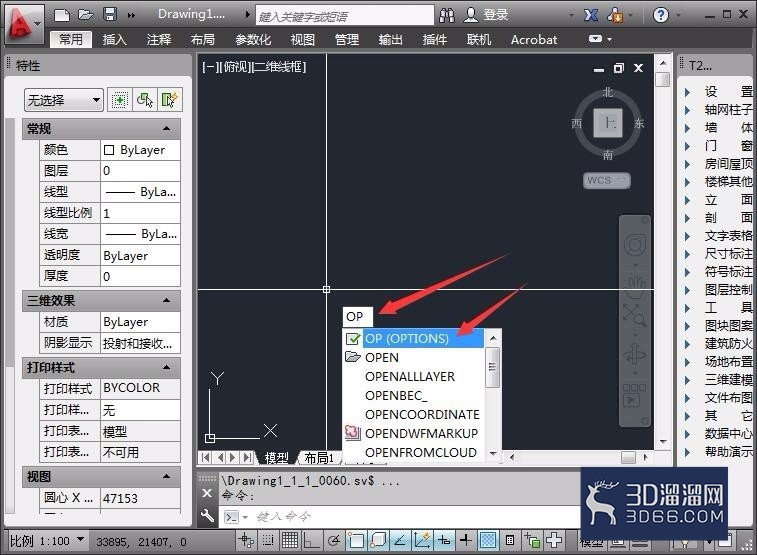The width and height of the screenshot is (757, 555).
Task: Switch to the 布局1 layout tab
Action: tap(319, 458)
